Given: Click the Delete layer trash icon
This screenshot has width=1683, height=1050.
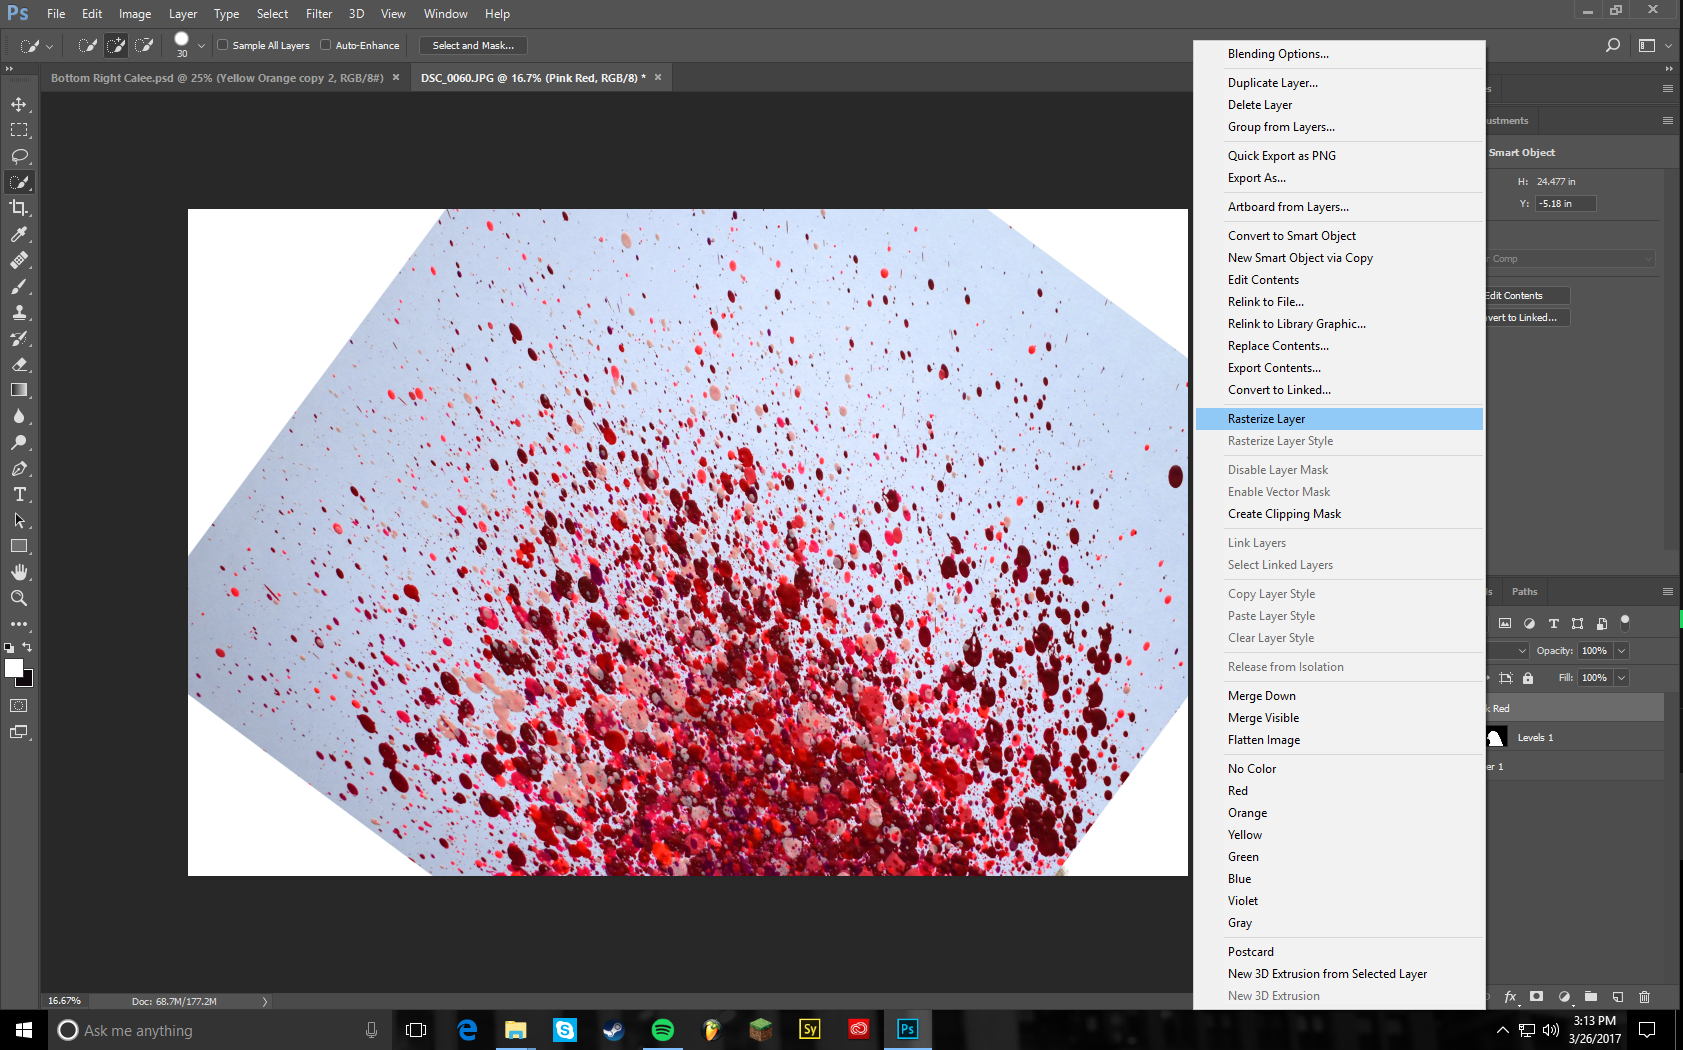Looking at the screenshot, I should tap(1644, 997).
